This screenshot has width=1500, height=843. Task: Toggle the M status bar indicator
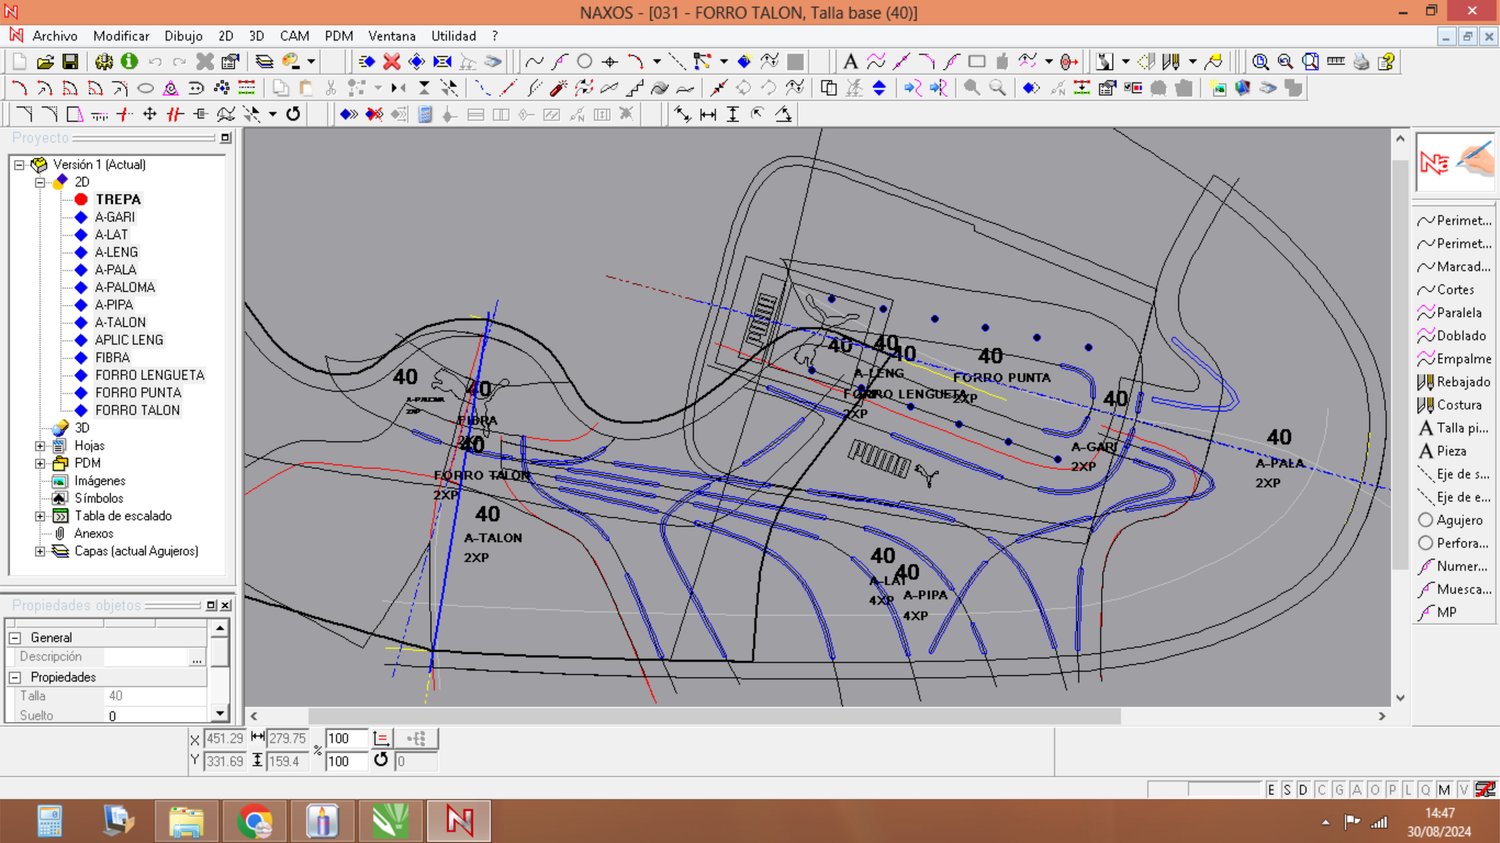(1444, 790)
